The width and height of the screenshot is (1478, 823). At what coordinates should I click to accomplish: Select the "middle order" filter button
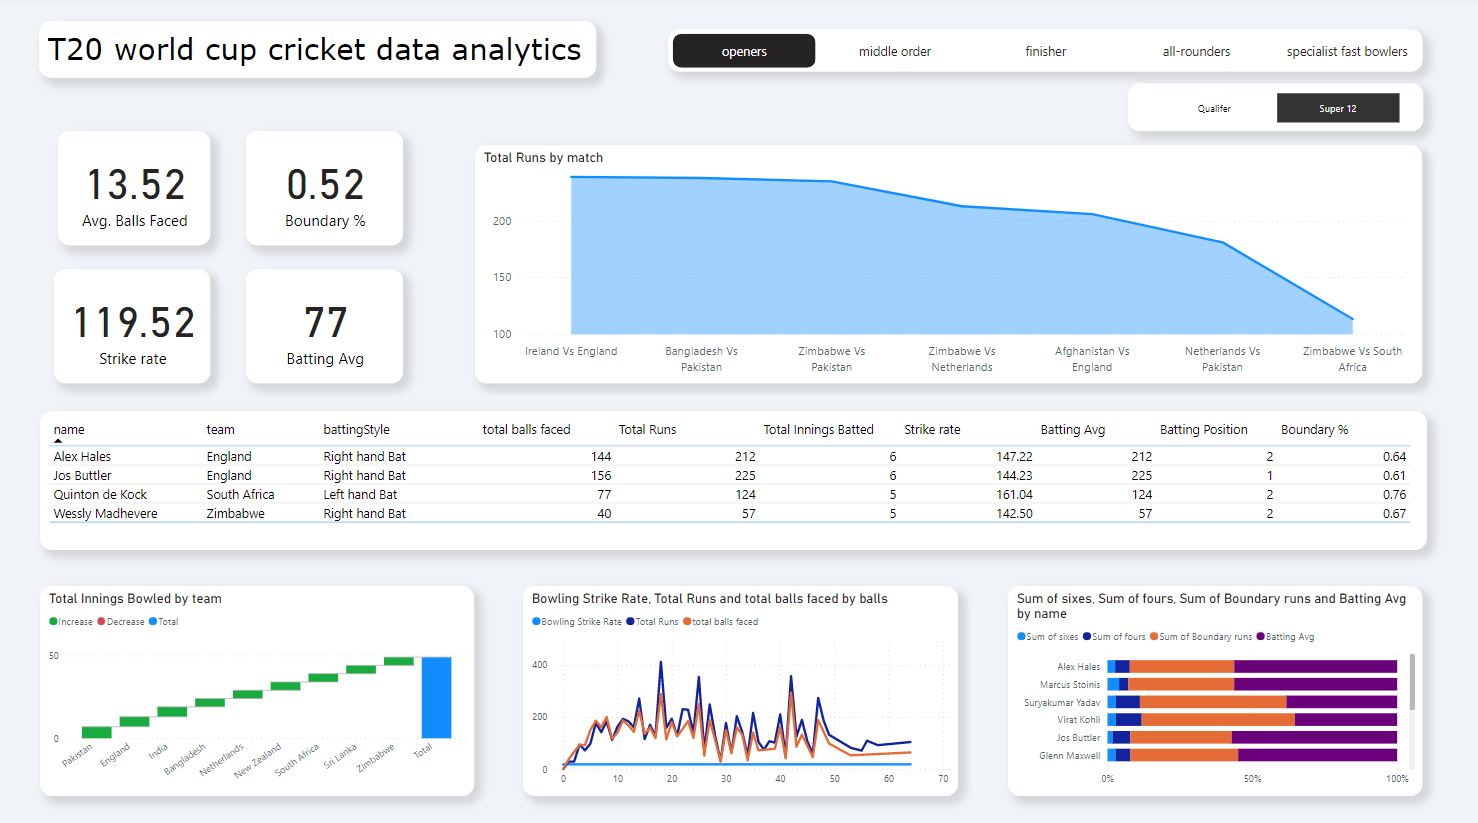pos(894,50)
